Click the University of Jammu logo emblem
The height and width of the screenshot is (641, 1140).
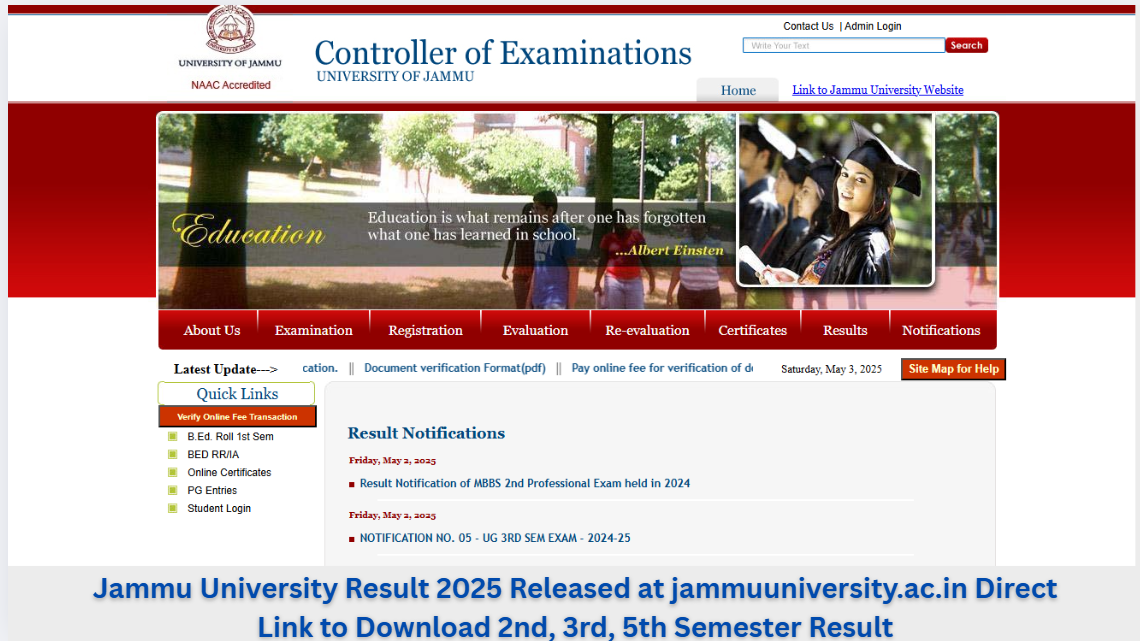point(230,29)
